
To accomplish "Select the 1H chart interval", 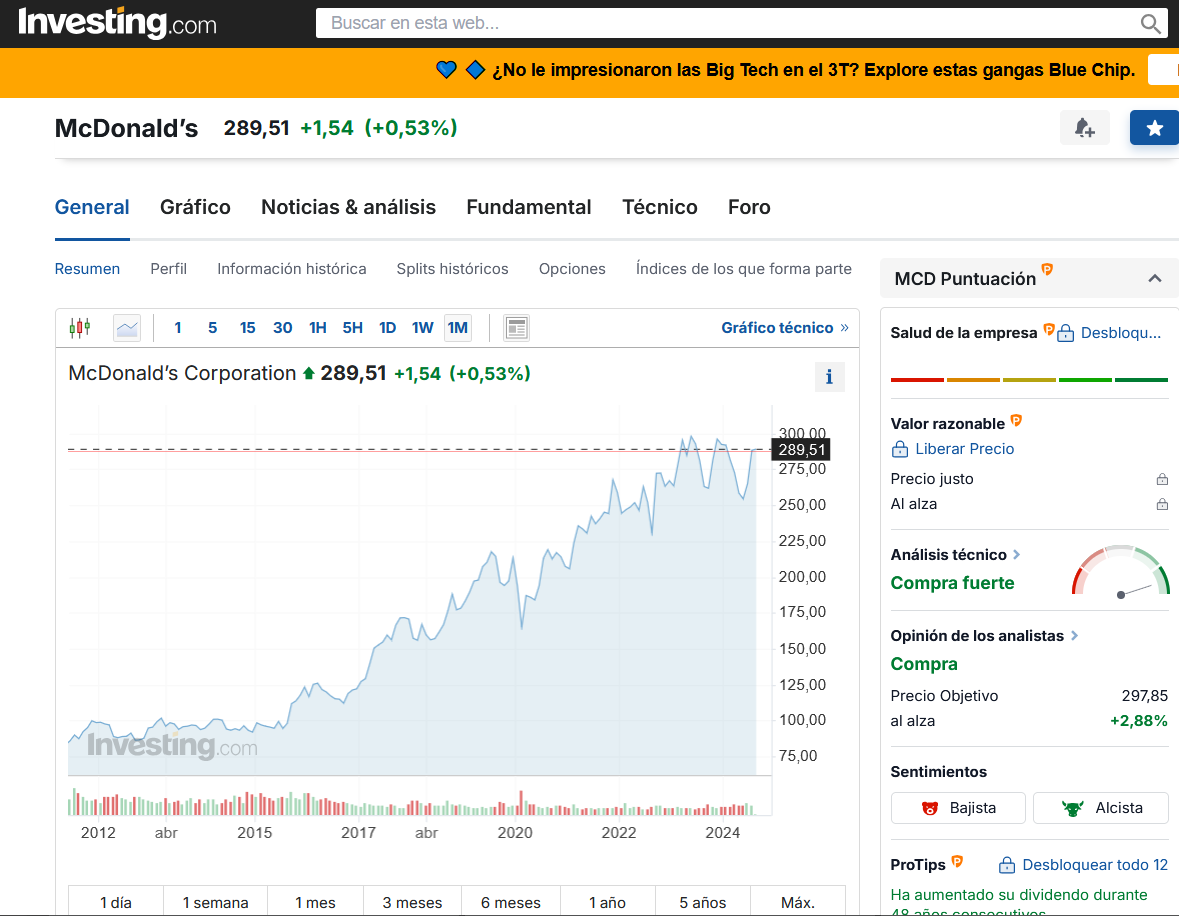I will (x=317, y=328).
